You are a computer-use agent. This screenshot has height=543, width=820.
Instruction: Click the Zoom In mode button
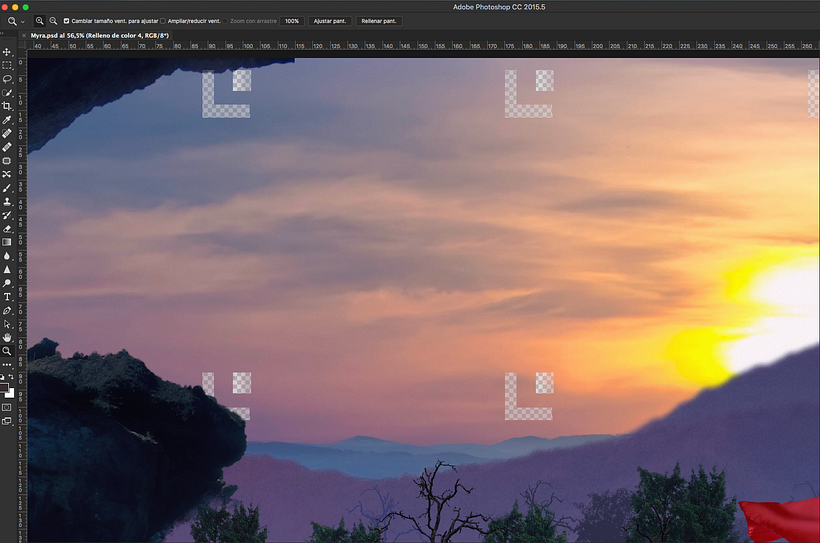[40, 20]
